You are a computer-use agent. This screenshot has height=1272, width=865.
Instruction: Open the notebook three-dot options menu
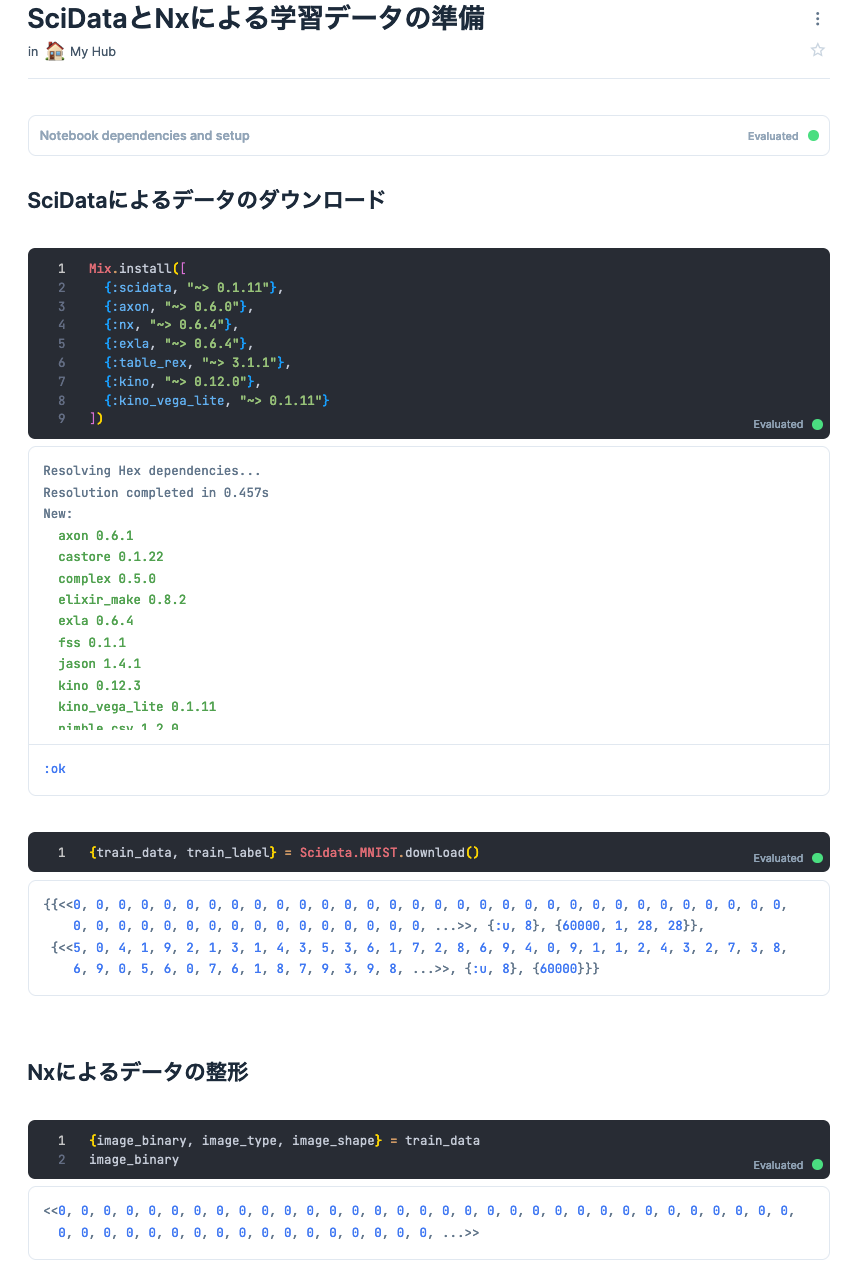click(x=818, y=19)
